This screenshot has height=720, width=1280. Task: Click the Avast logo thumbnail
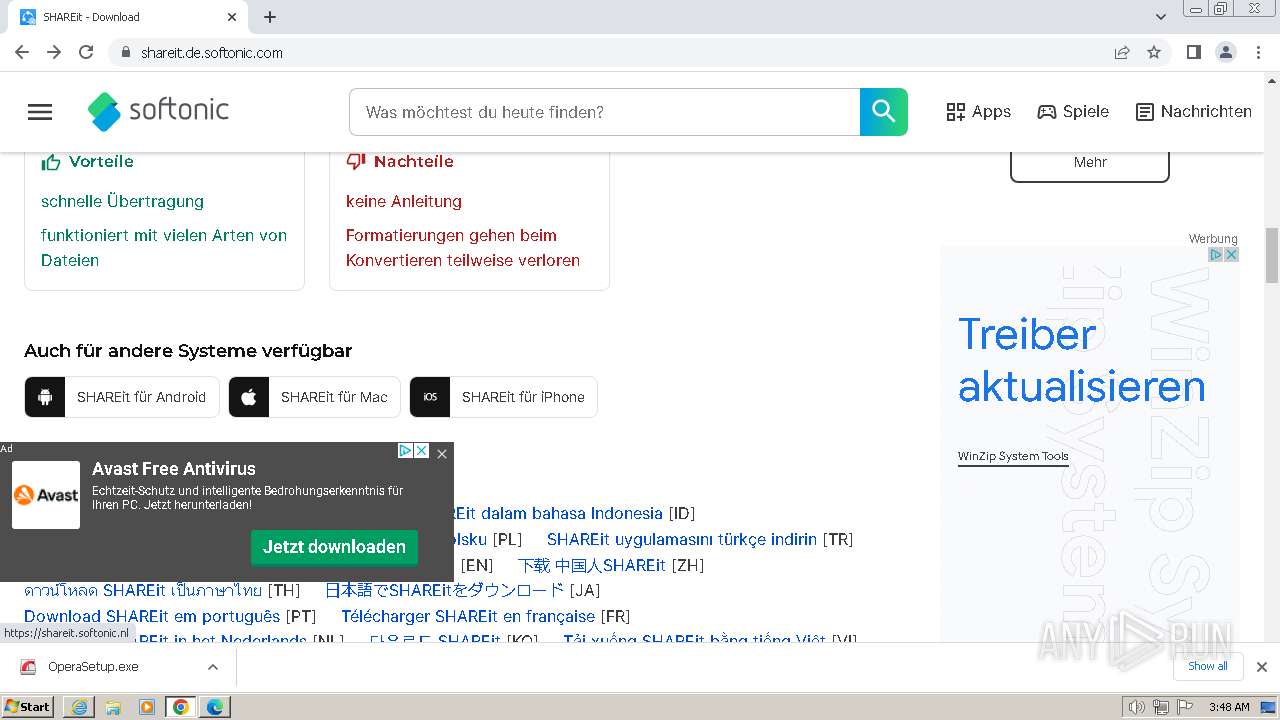tap(46, 495)
